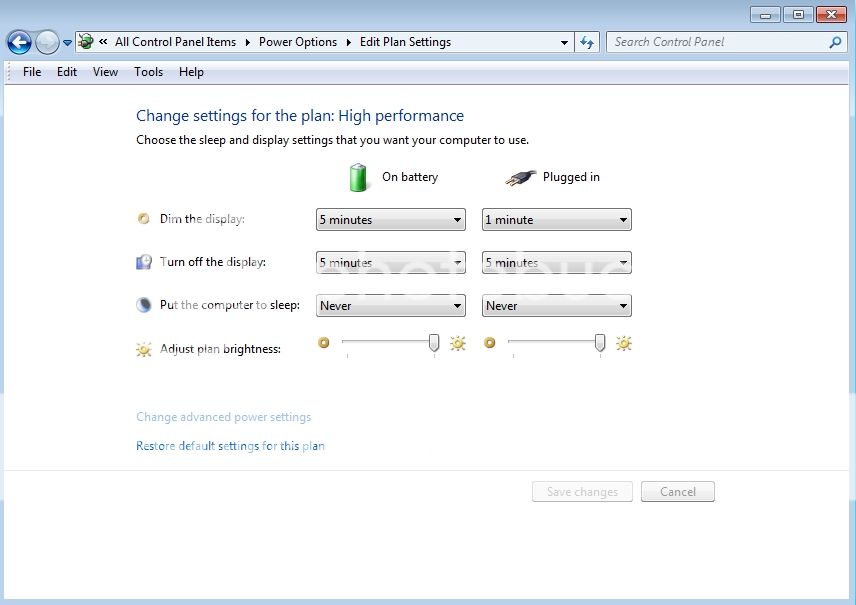
Task: Click the small sun icon right of battery brightness slider
Action: (x=459, y=343)
